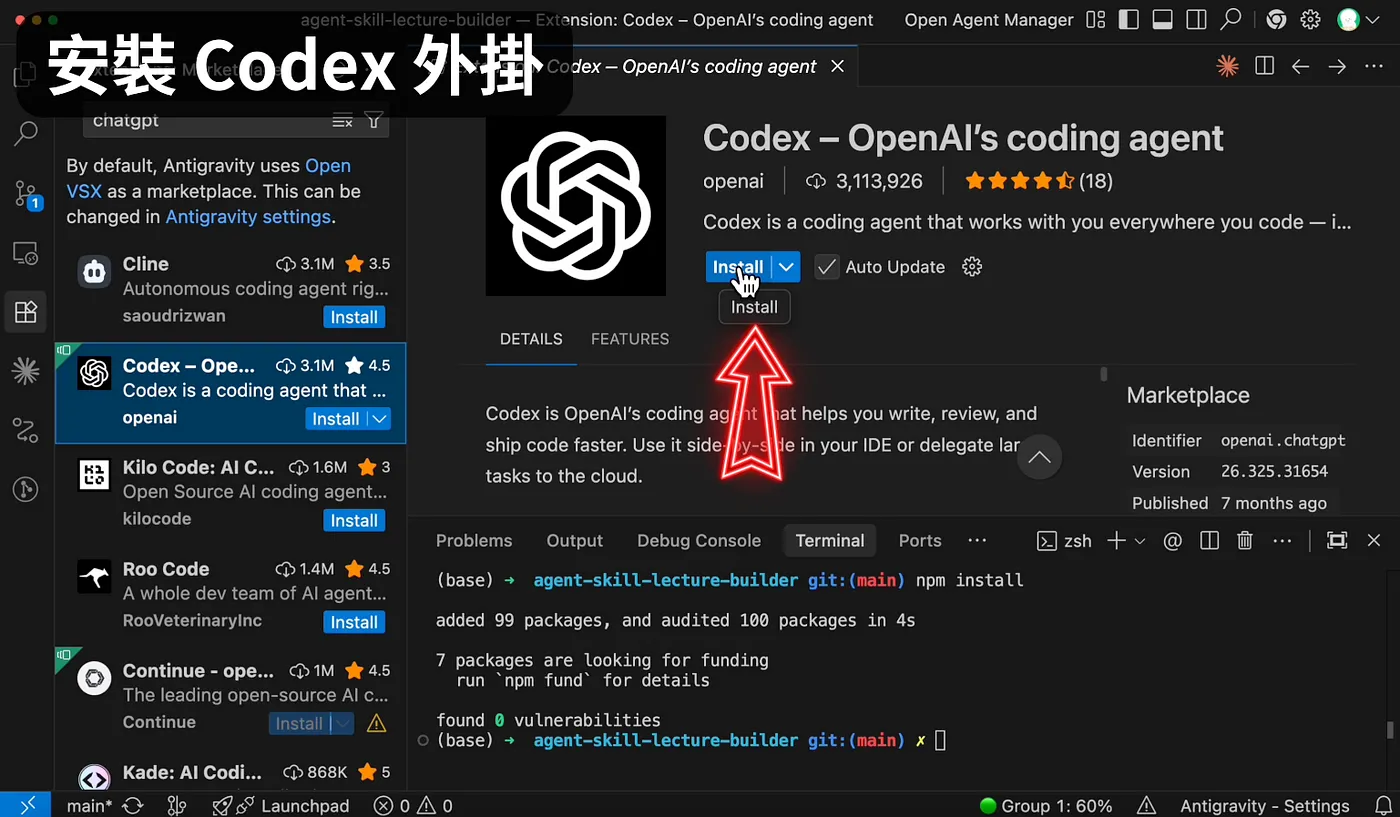Image resolution: width=1400 pixels, height=817 pixels.
Task: Go back with the left arrow
Action: pos(1300,66)
